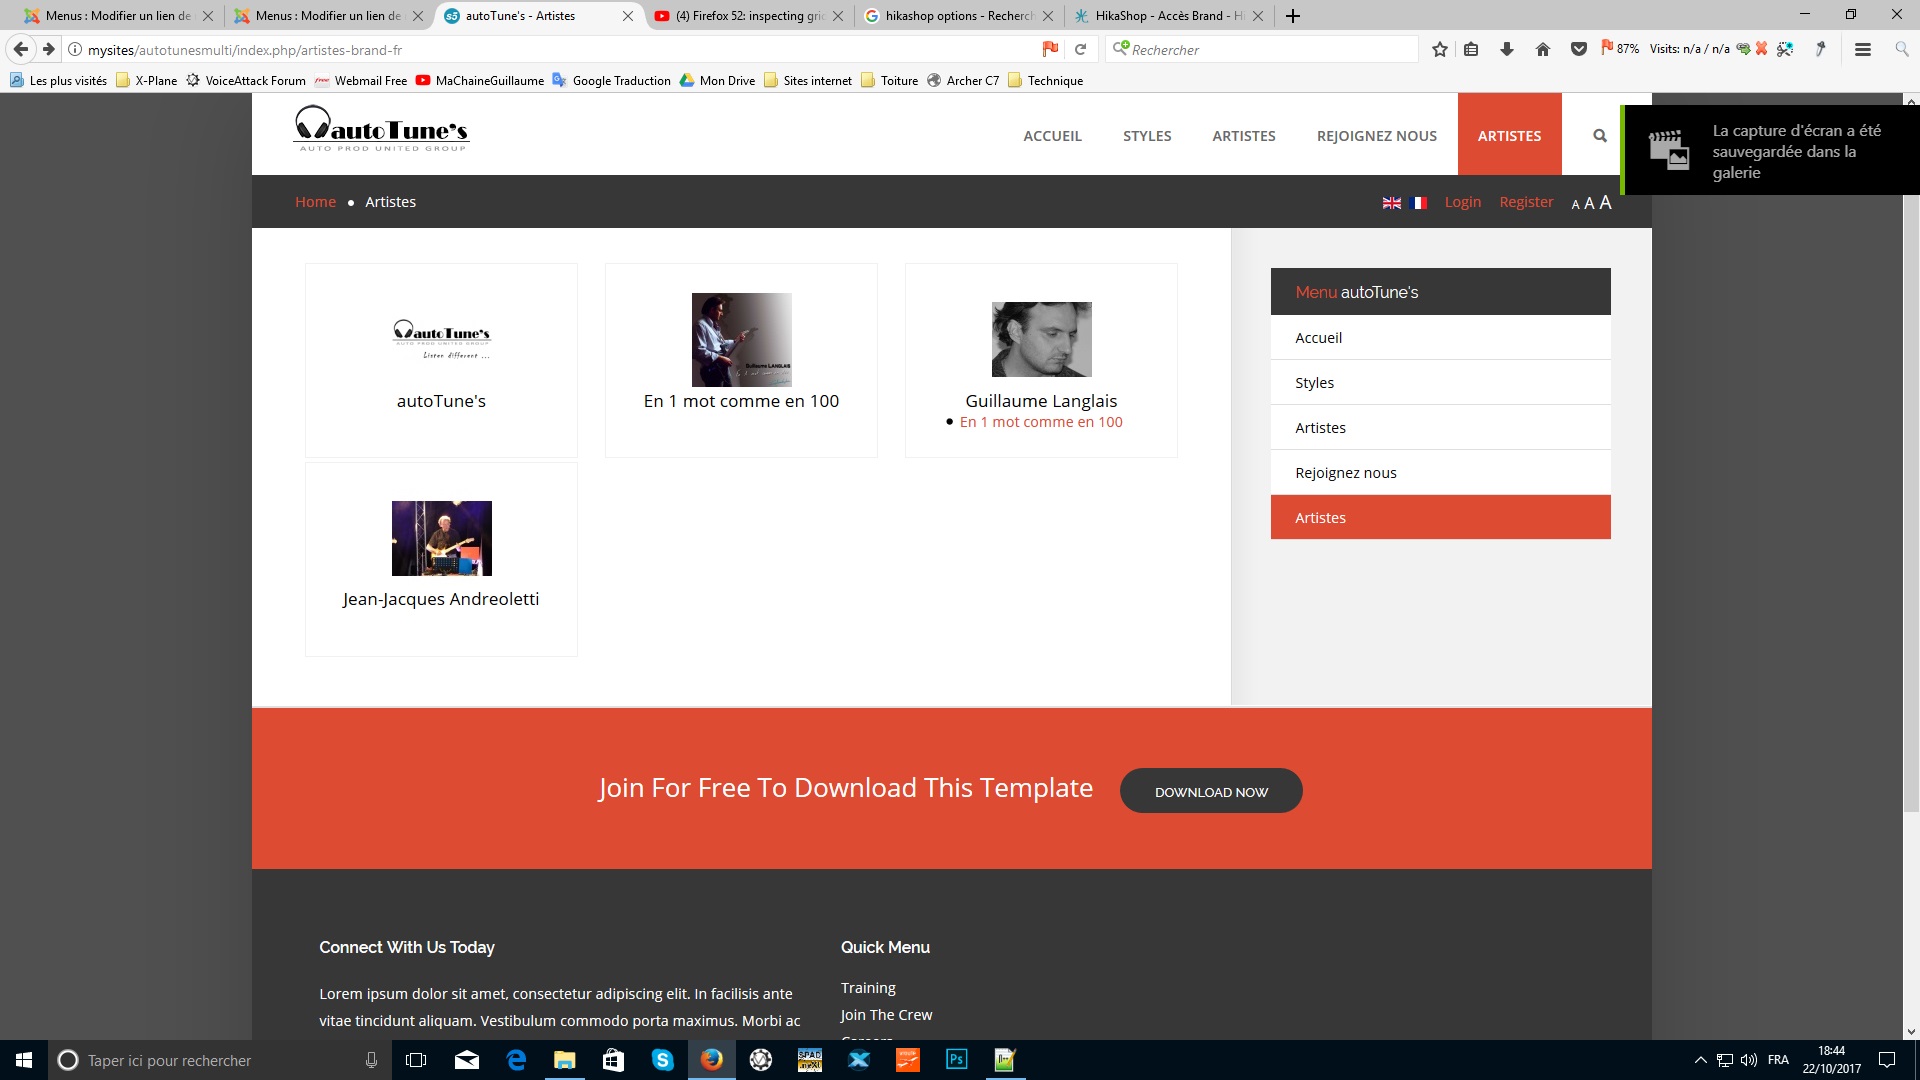The height and width of the screenshot is (1080, 1920).
Task: Open the bookmarks list icon
Action: pos(1471,49)
